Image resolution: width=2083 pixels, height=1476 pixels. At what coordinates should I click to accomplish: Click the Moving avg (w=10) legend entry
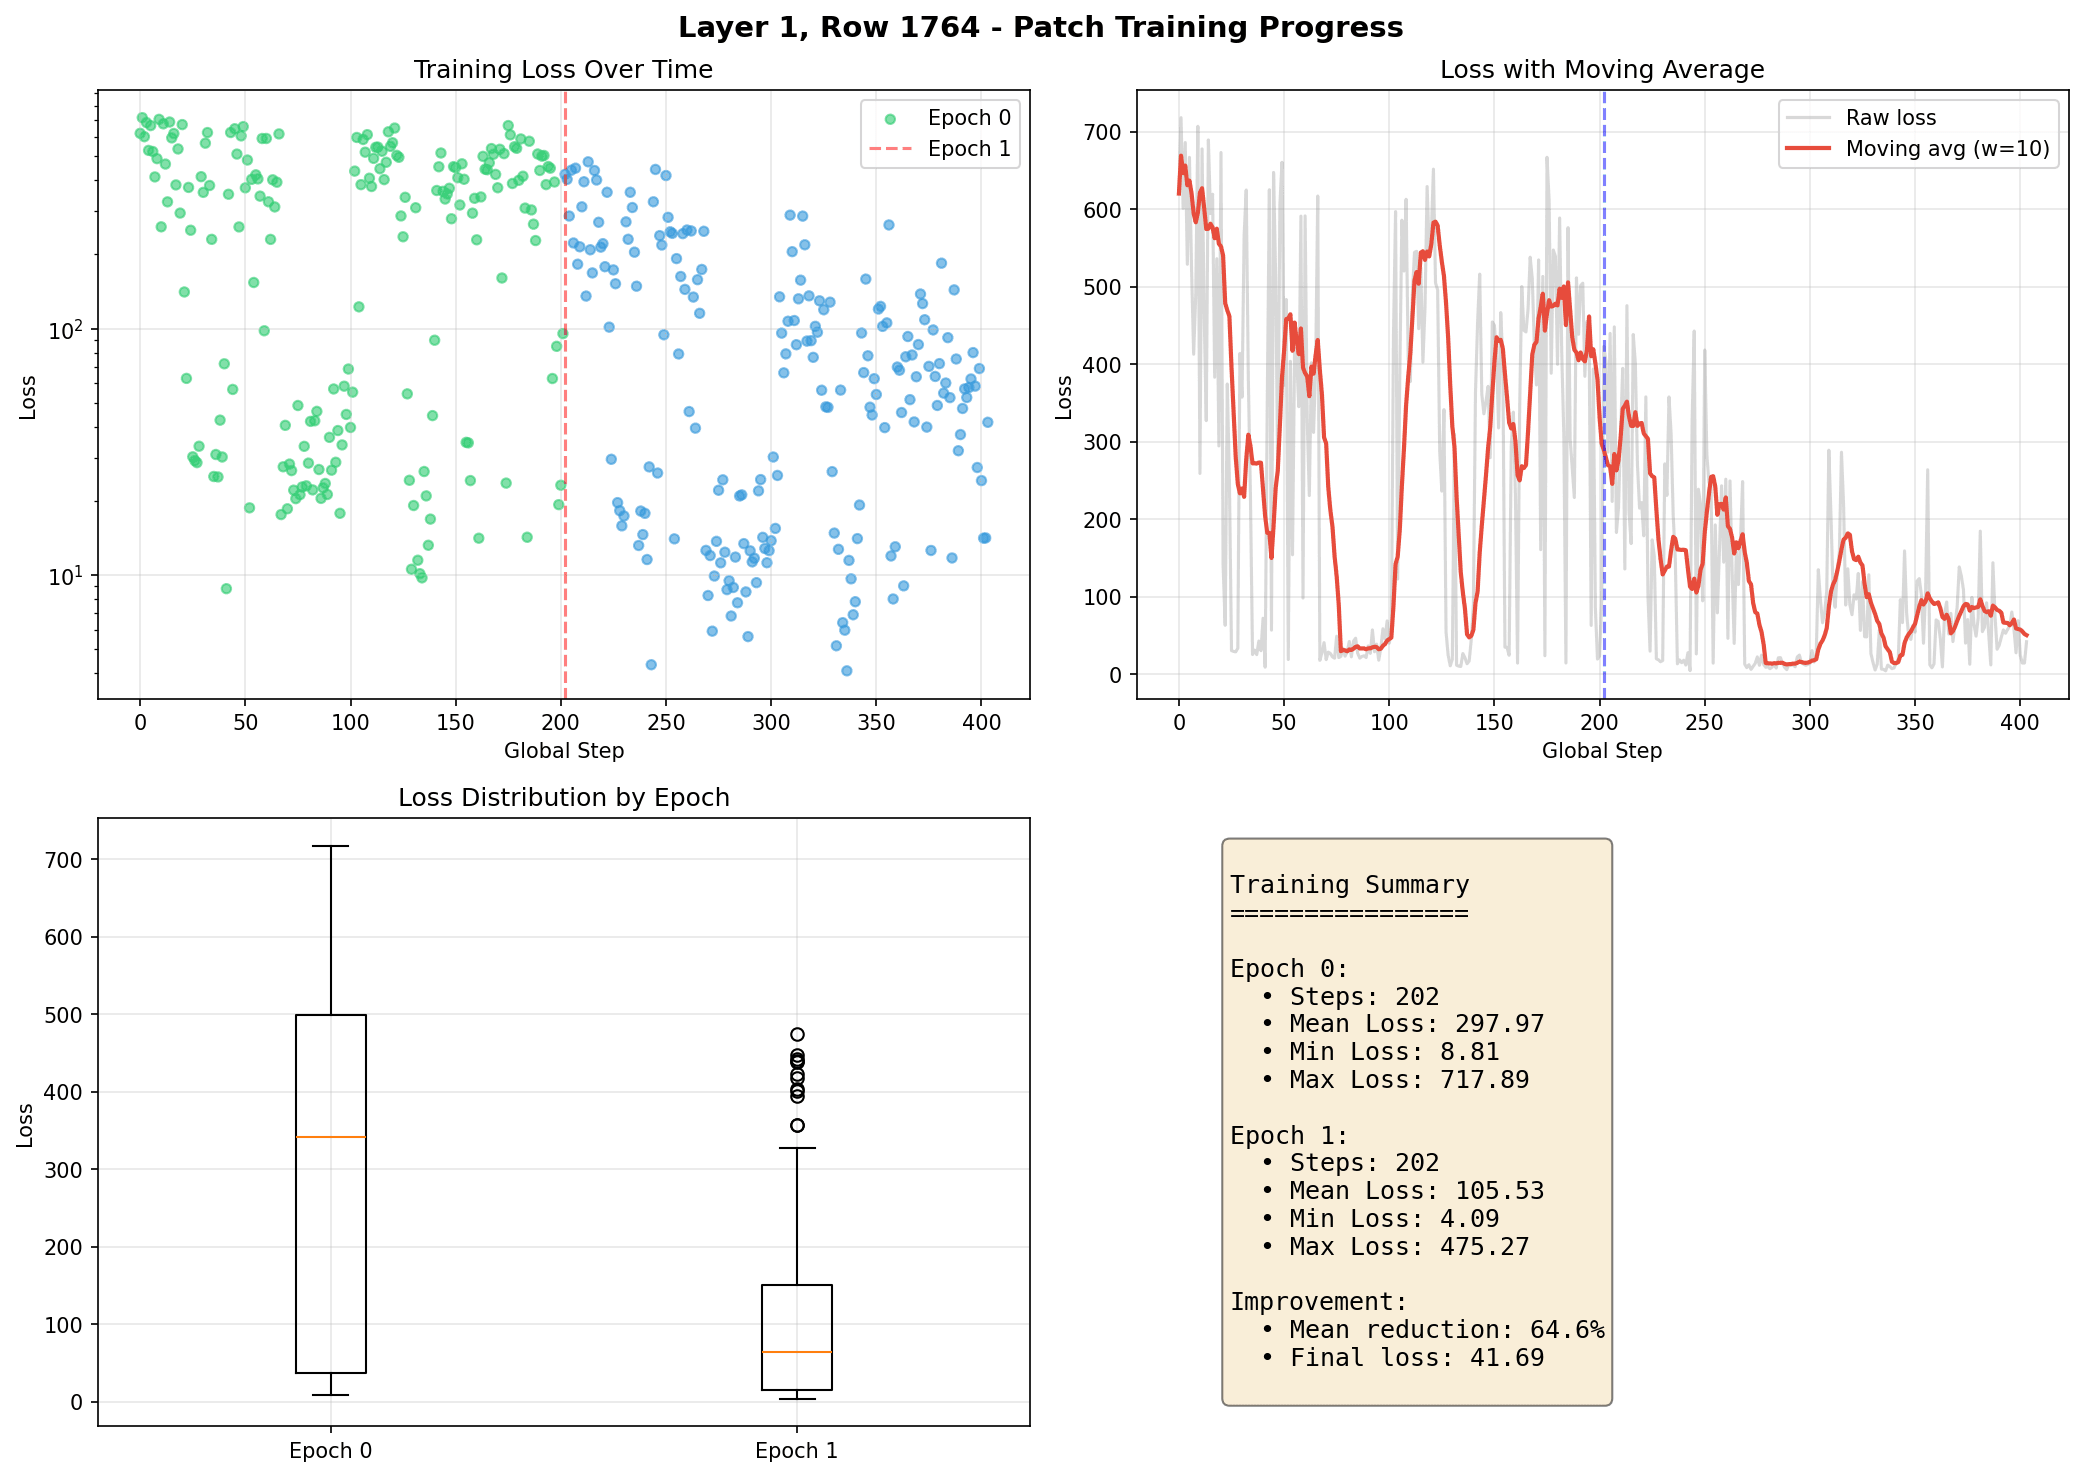(x=1946, y=149)
